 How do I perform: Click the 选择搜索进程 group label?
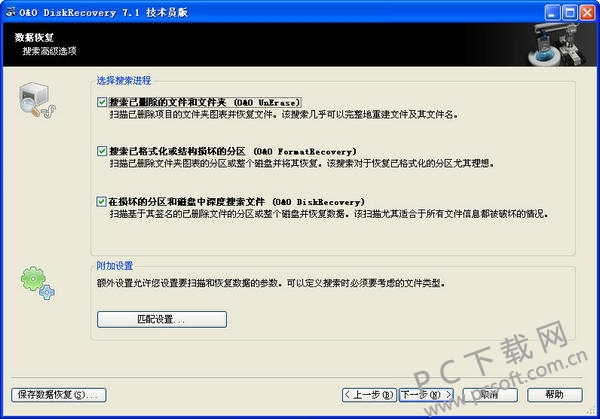click(124, 80)
